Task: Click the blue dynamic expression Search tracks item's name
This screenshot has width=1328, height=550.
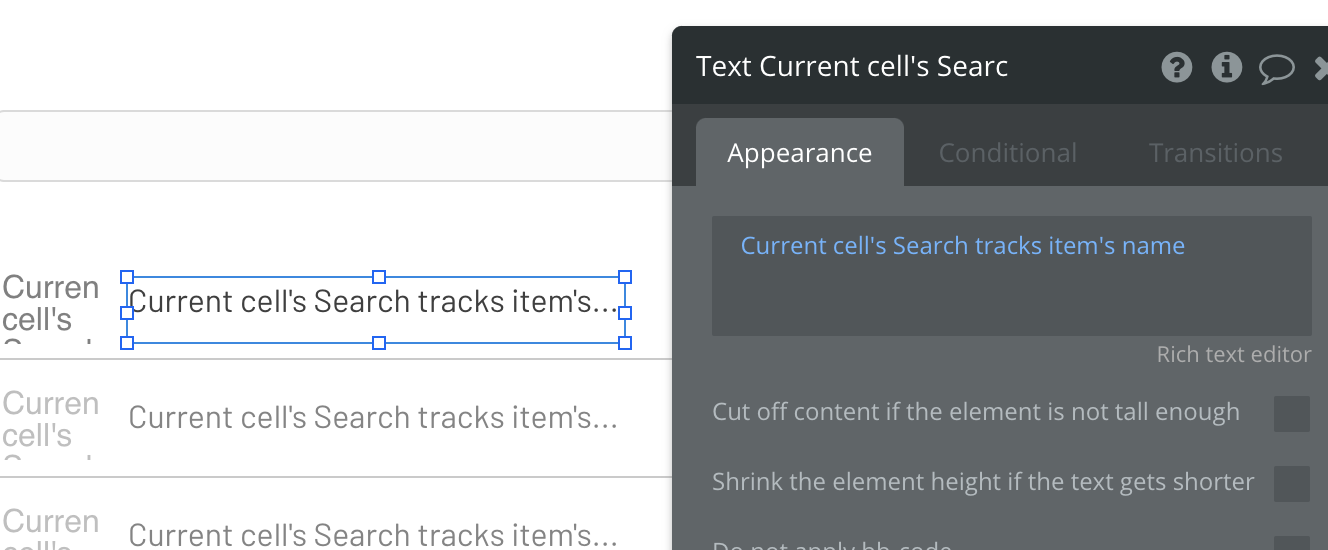Action: click(x=962, y=246)
